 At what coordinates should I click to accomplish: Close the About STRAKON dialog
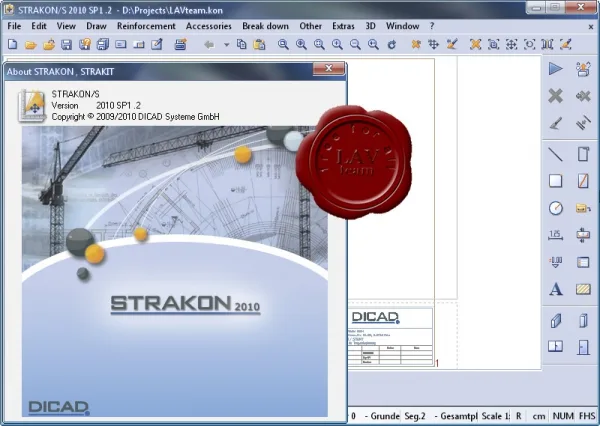point(329,69)
